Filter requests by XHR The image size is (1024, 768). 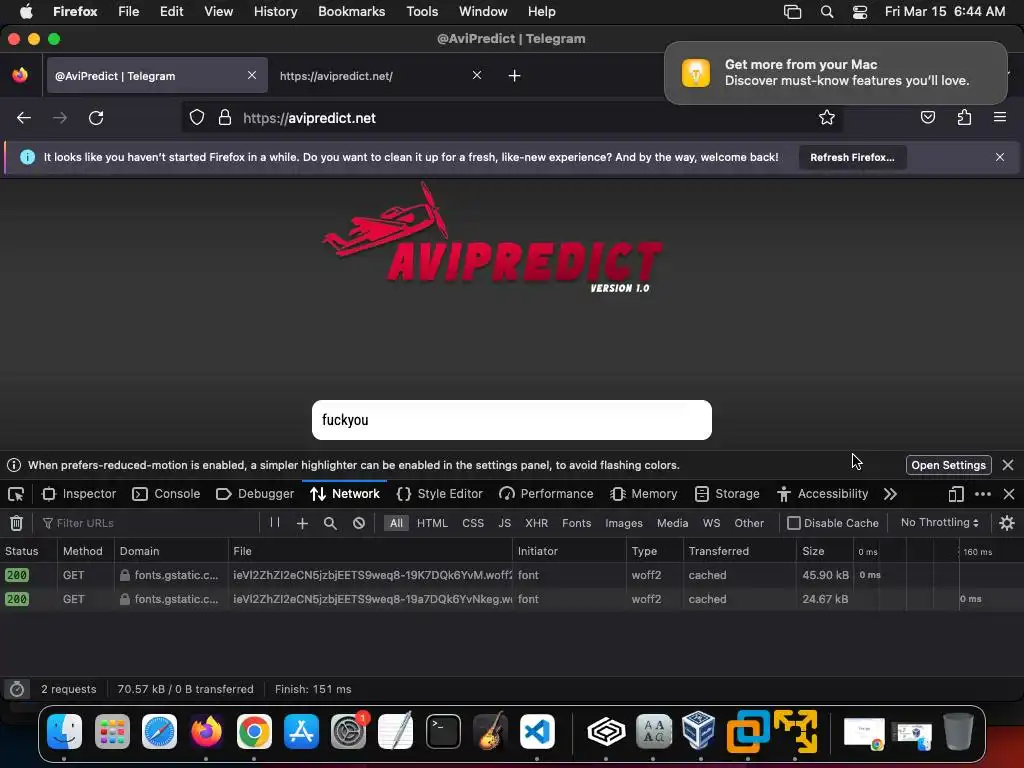pos(536,523)
